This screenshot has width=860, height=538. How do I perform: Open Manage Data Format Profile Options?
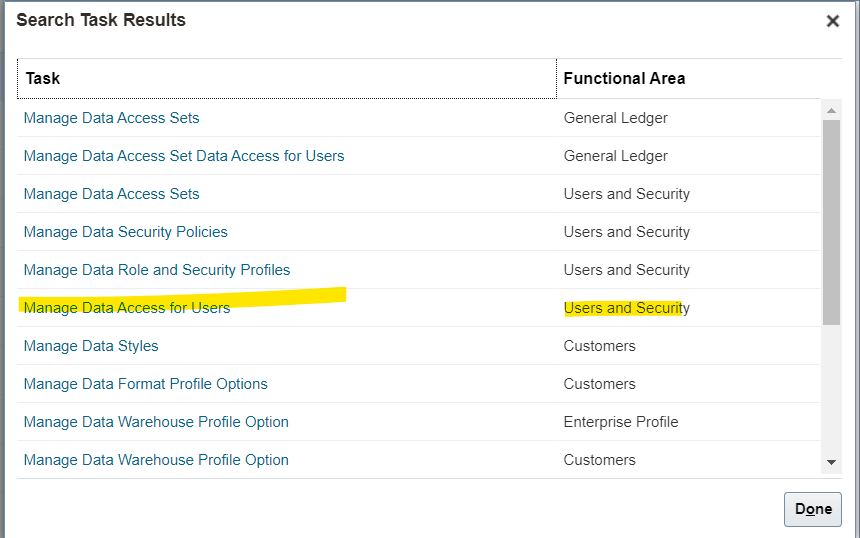pyautogui.click(x=145, y=384)
